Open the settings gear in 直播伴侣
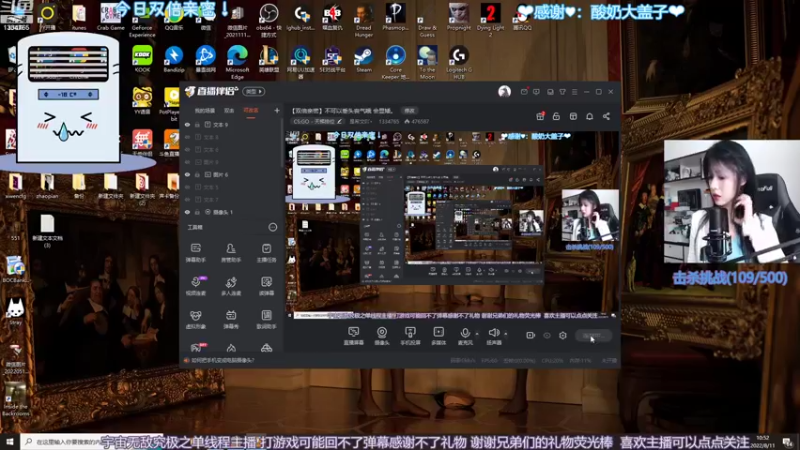Viewport: 800px width, 450px height. (x=563, y=335)
